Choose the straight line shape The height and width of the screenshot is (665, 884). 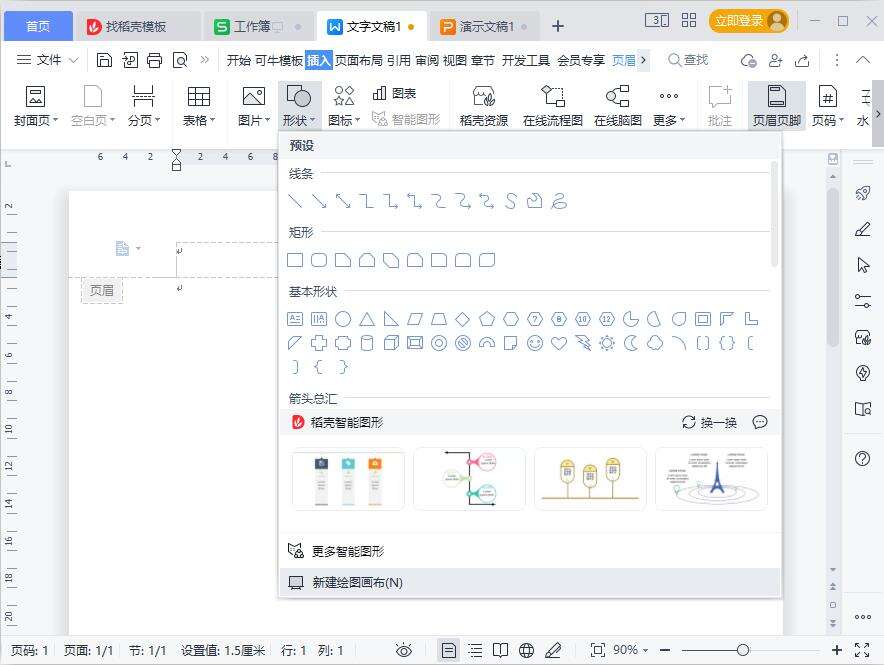coord(295,201)
